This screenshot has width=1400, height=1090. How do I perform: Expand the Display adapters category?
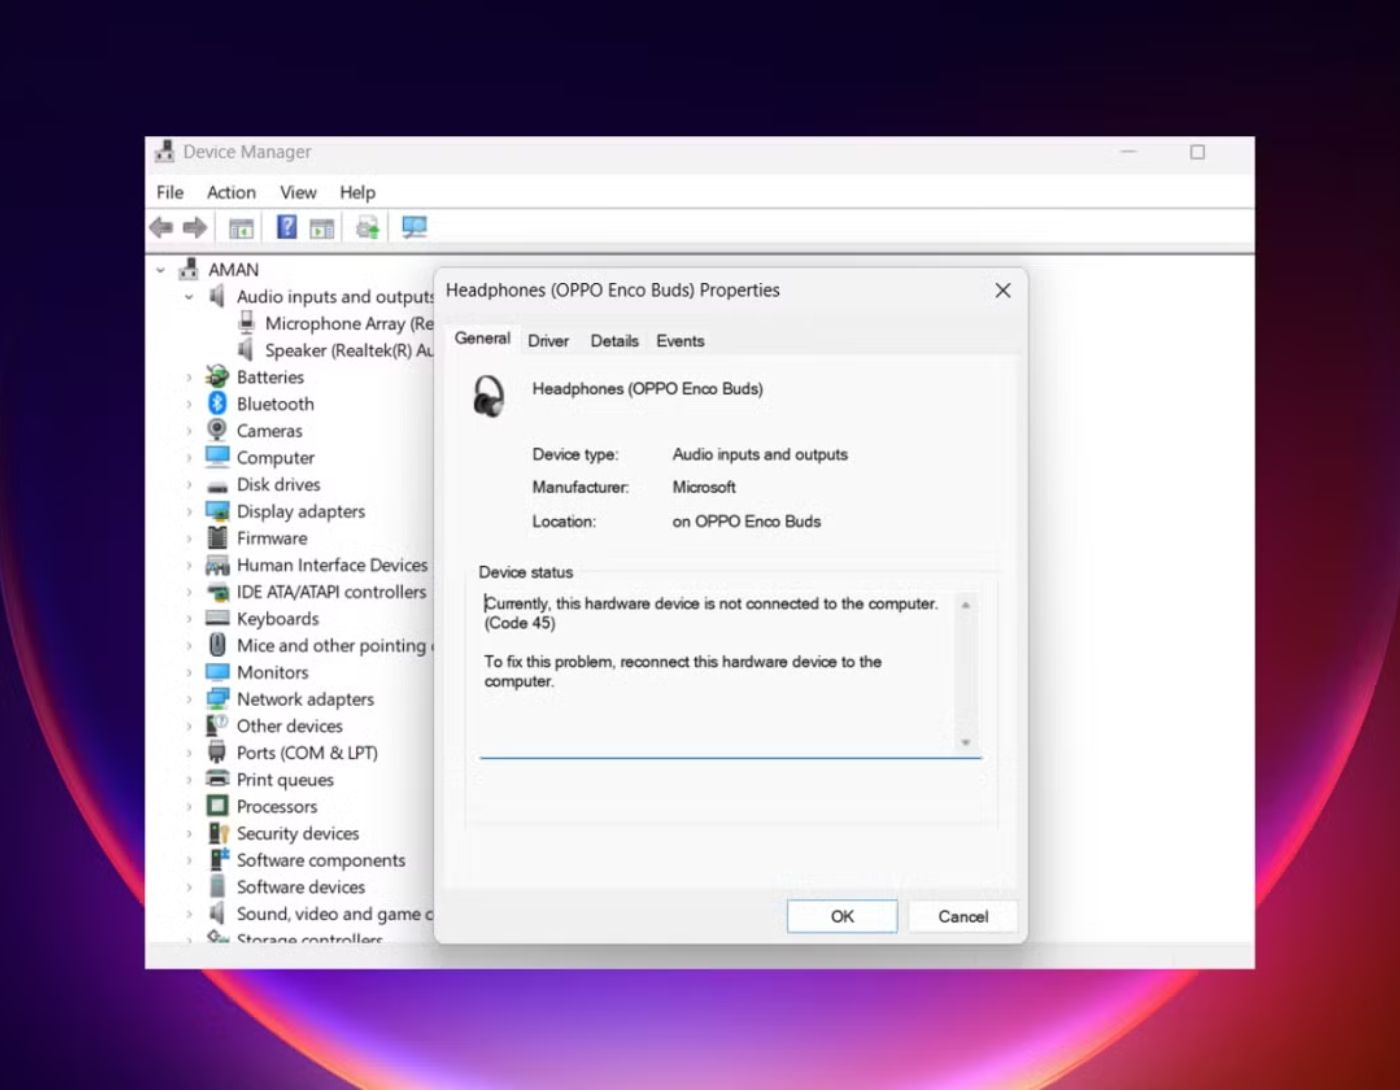[x=188, y=512]
